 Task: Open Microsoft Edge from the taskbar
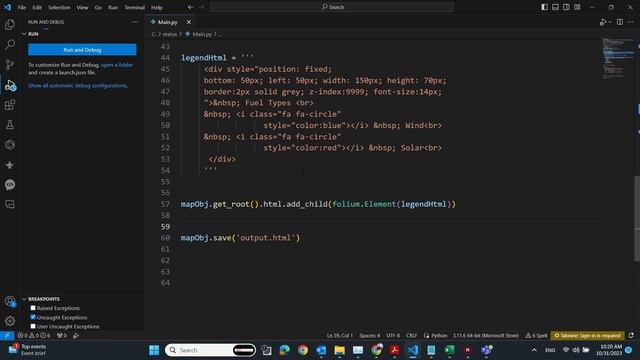(x=284, y=350)
